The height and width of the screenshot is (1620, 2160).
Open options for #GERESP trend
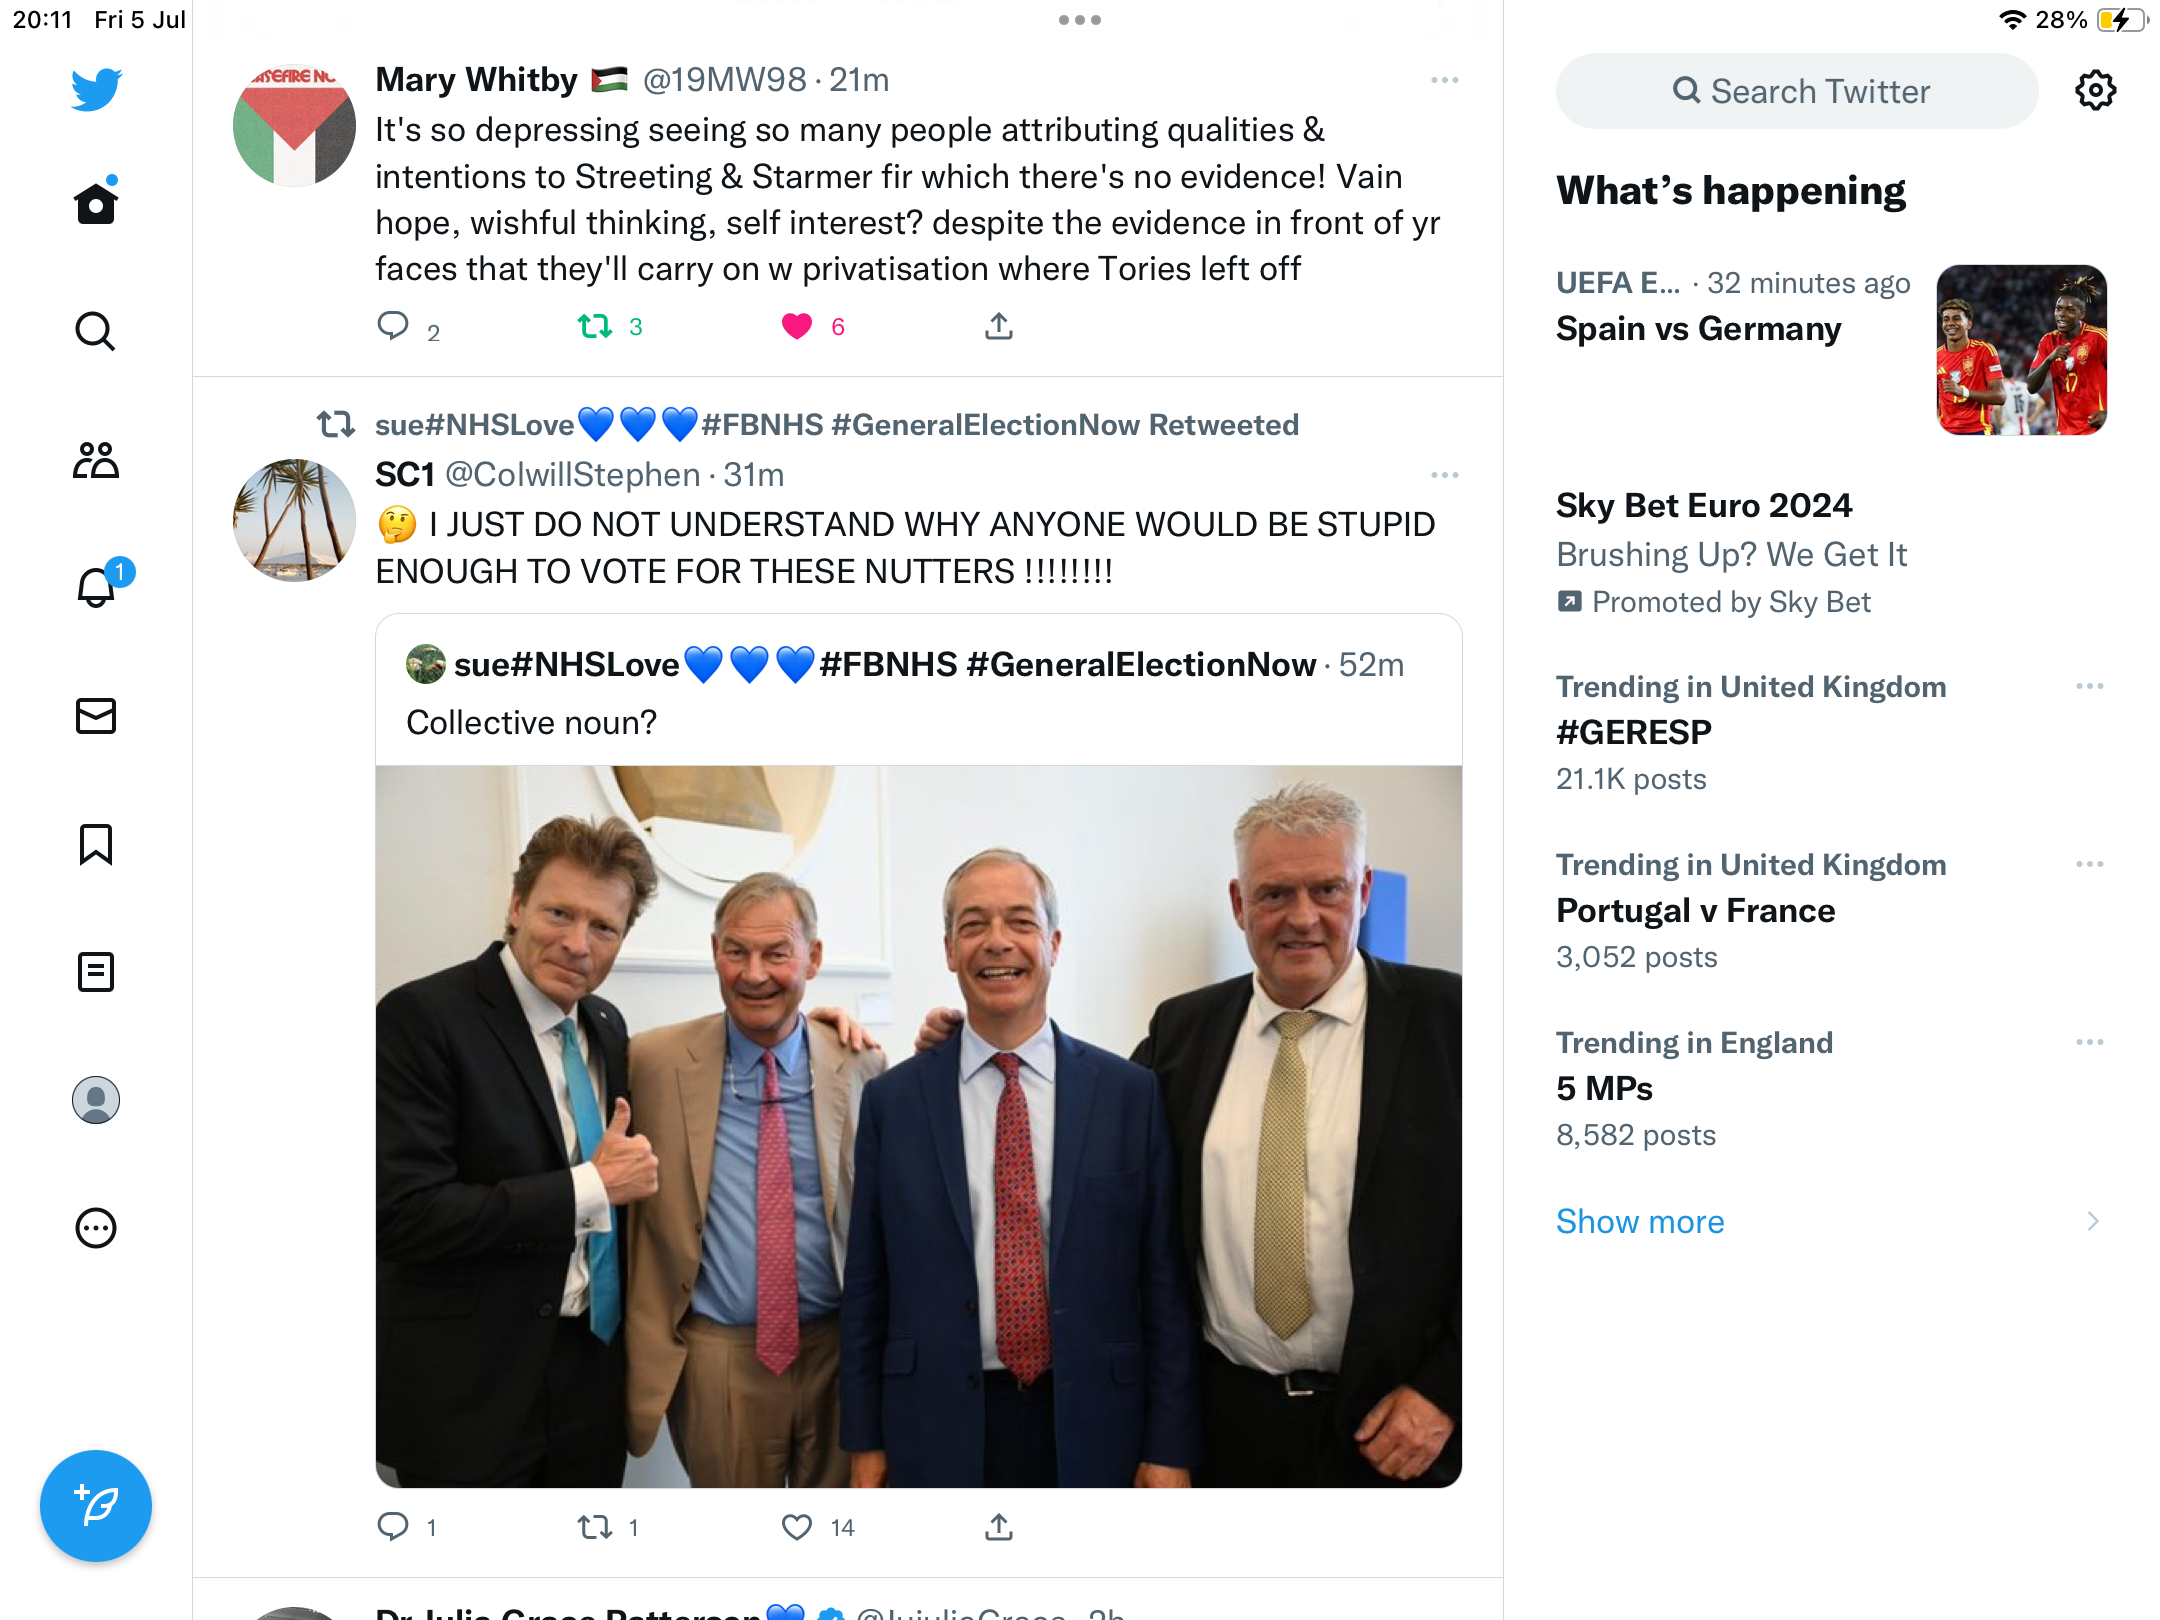pos(2089,687)
